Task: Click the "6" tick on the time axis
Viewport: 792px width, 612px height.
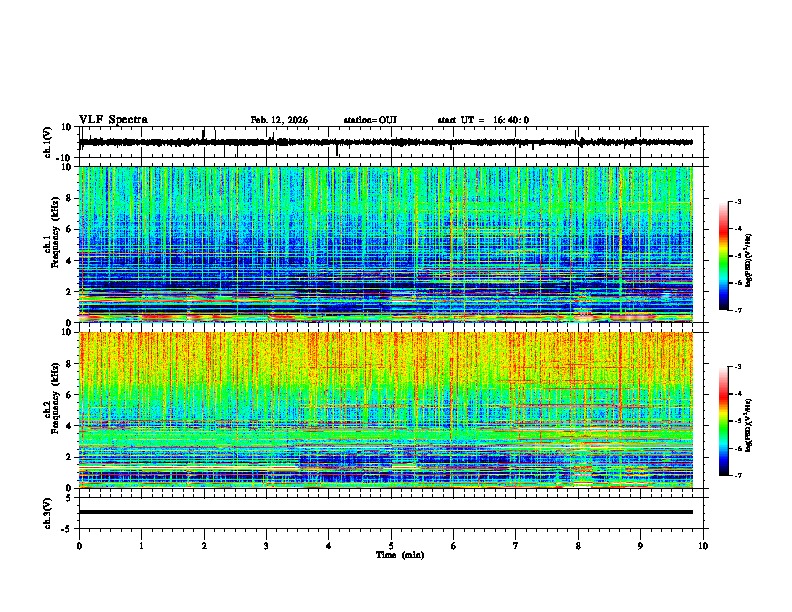Action: [x=454, y=546]
